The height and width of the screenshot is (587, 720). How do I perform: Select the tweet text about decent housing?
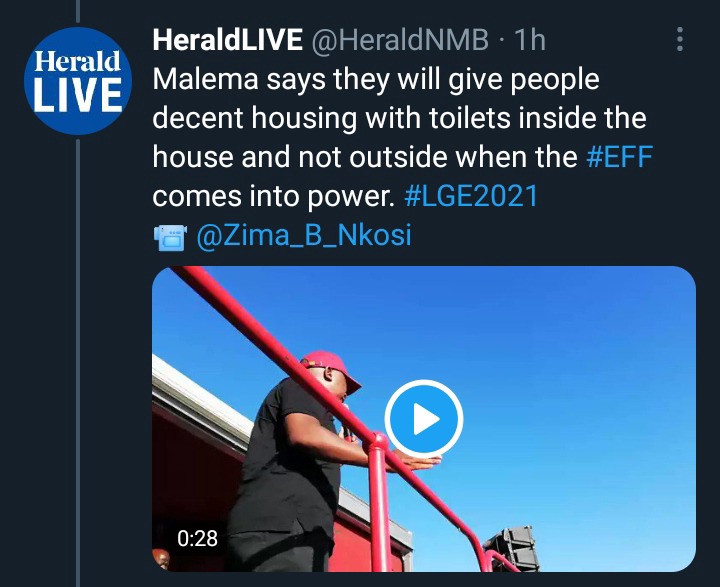pyautogui.click(x=402, y=138)
